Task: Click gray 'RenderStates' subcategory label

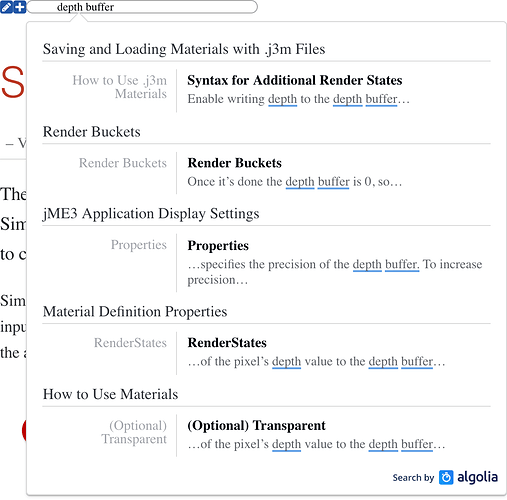Action: (x=130, y=343)
